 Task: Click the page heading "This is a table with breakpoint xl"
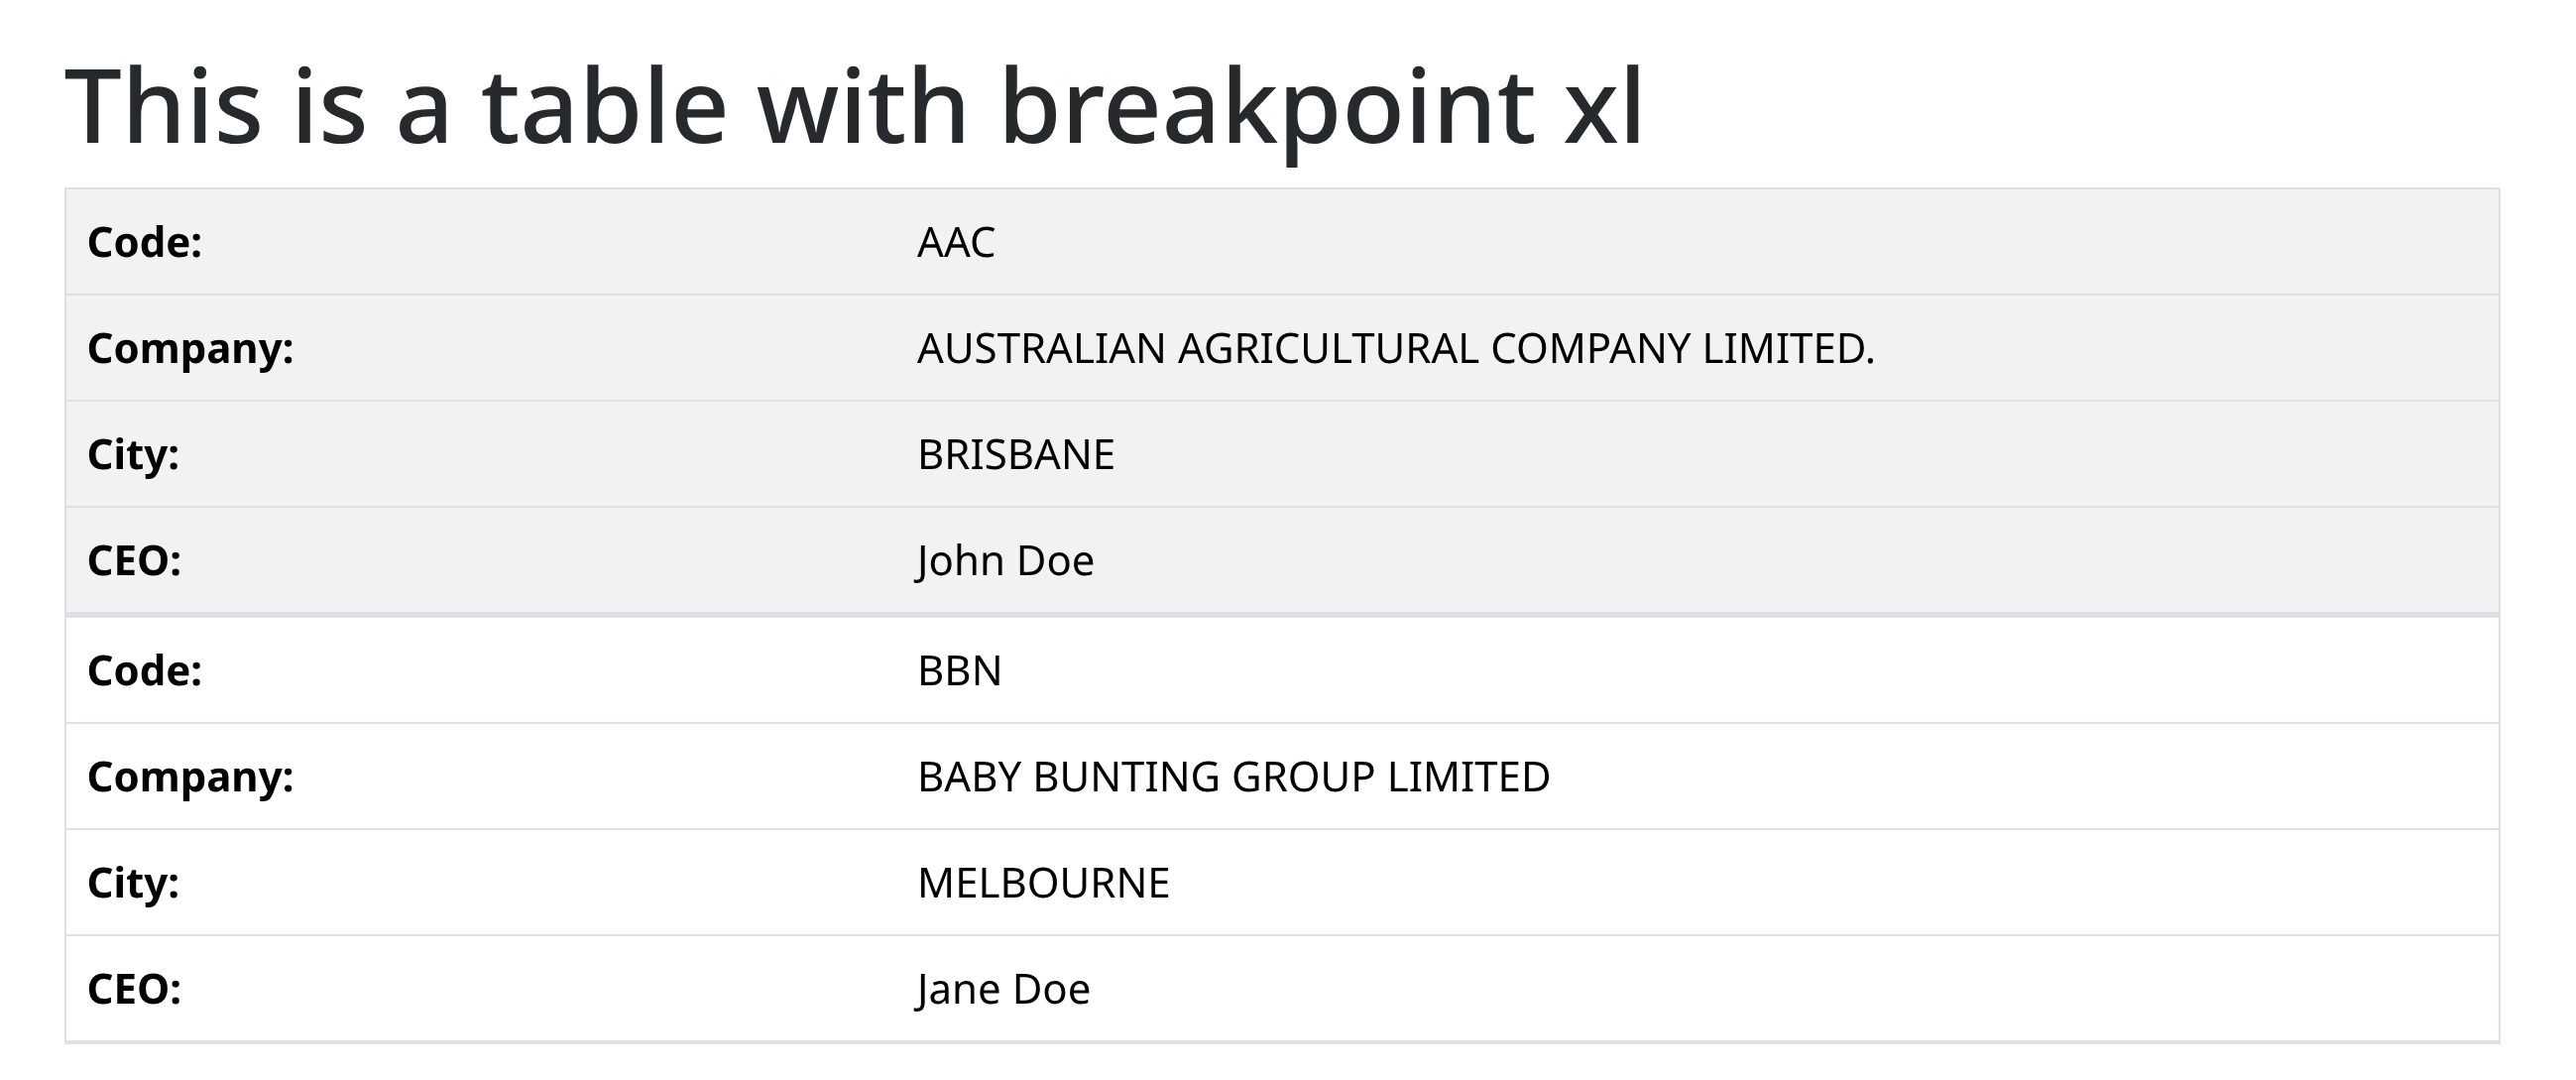click(853, 106)
